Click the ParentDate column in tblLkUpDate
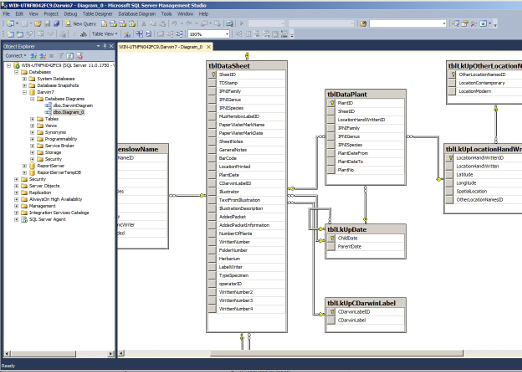This screenshot has width=522, height=372. point(365,247)
